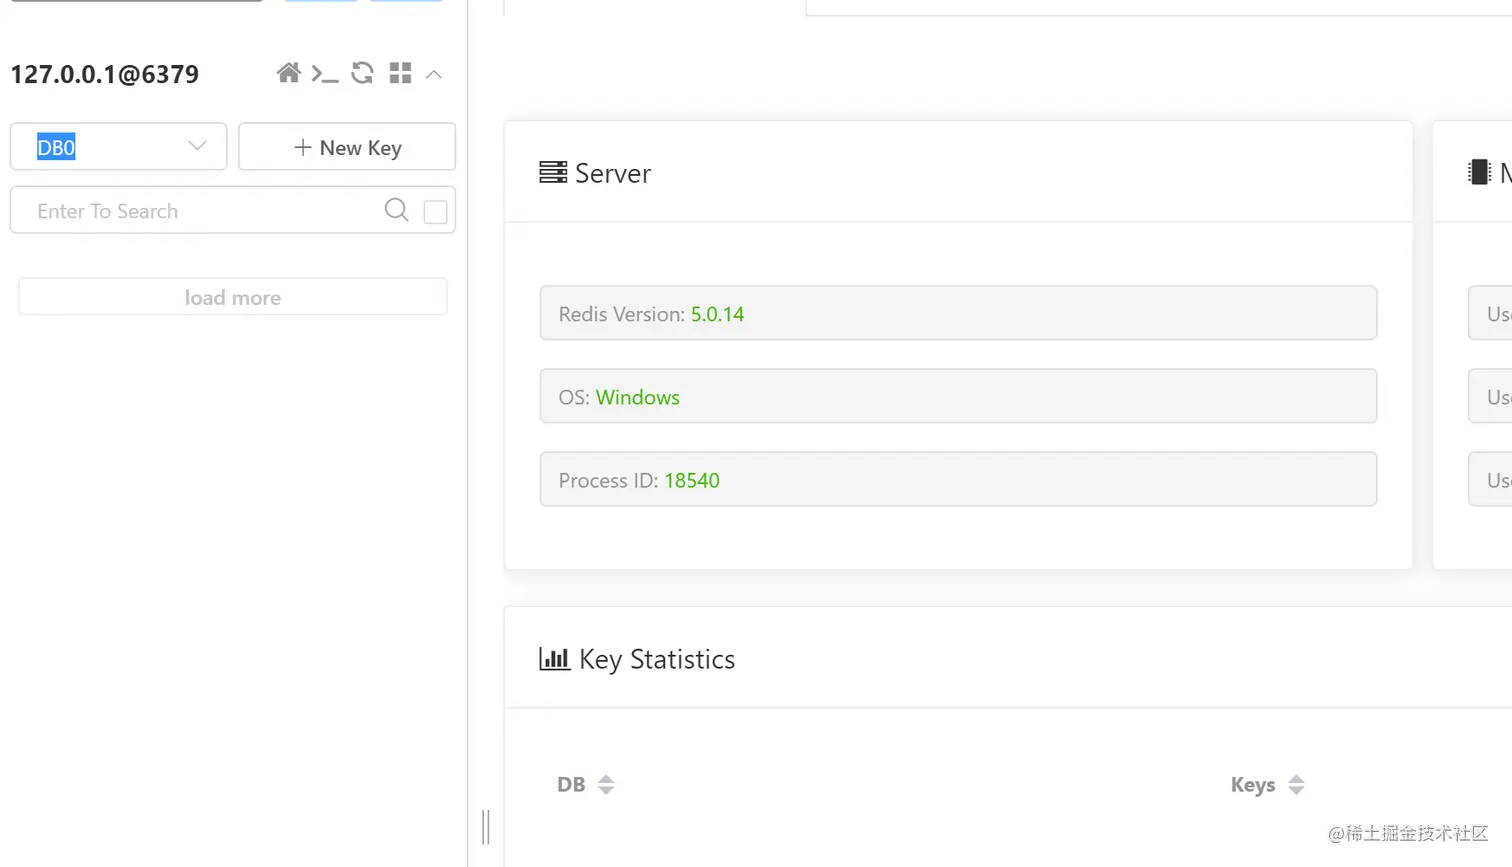This screenshot has width=1512, height=867.
Task: Select the 127.0.0.1@6379 connection title
Action: click(105, 74)
